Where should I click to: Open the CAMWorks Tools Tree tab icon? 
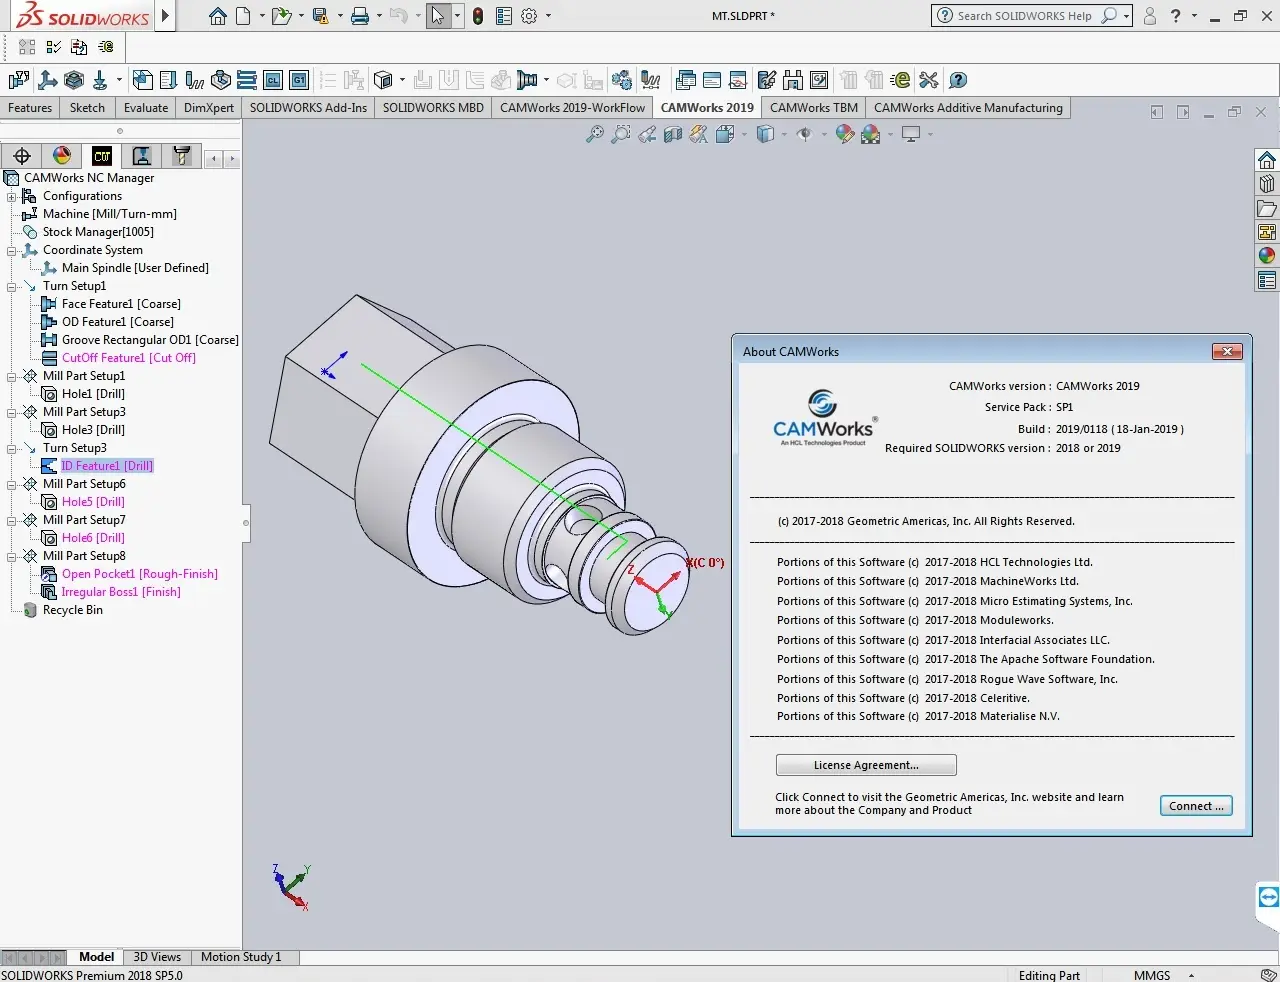181,156
